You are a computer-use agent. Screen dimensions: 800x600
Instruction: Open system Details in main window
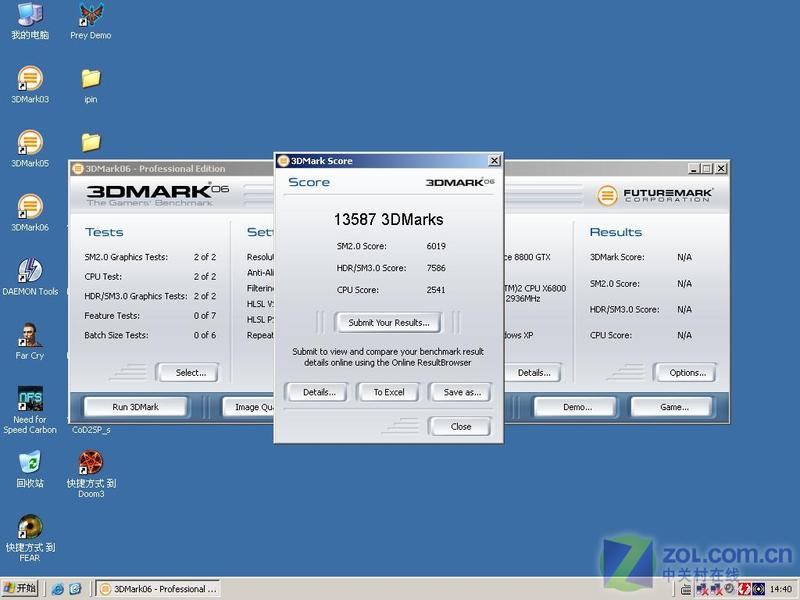533,373
